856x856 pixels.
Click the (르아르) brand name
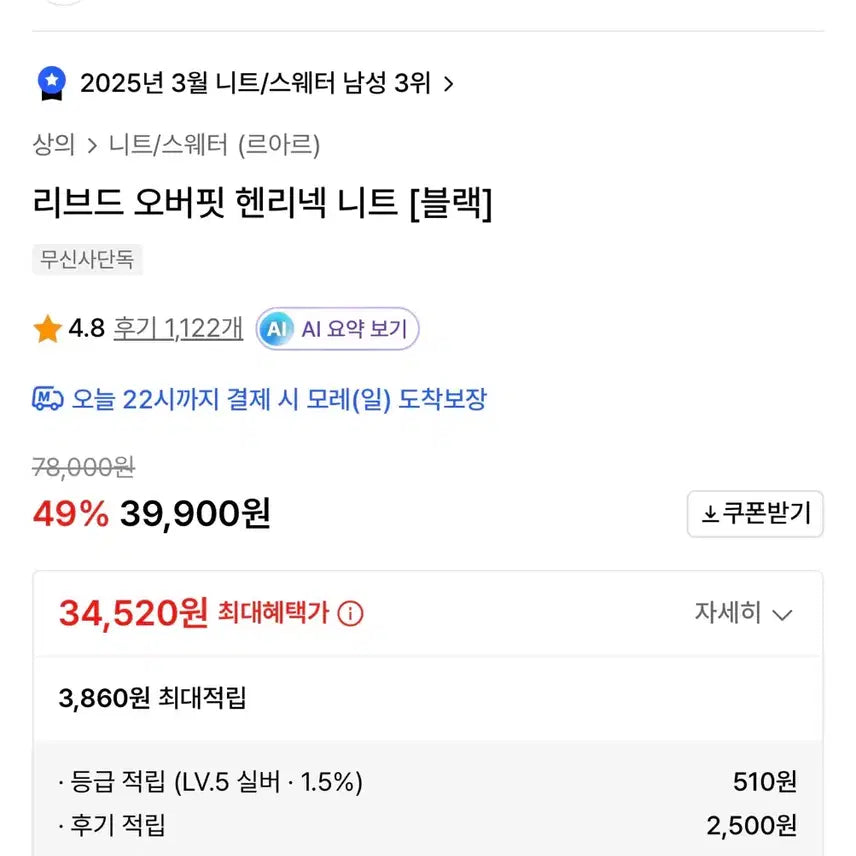[x=279, y=145]
